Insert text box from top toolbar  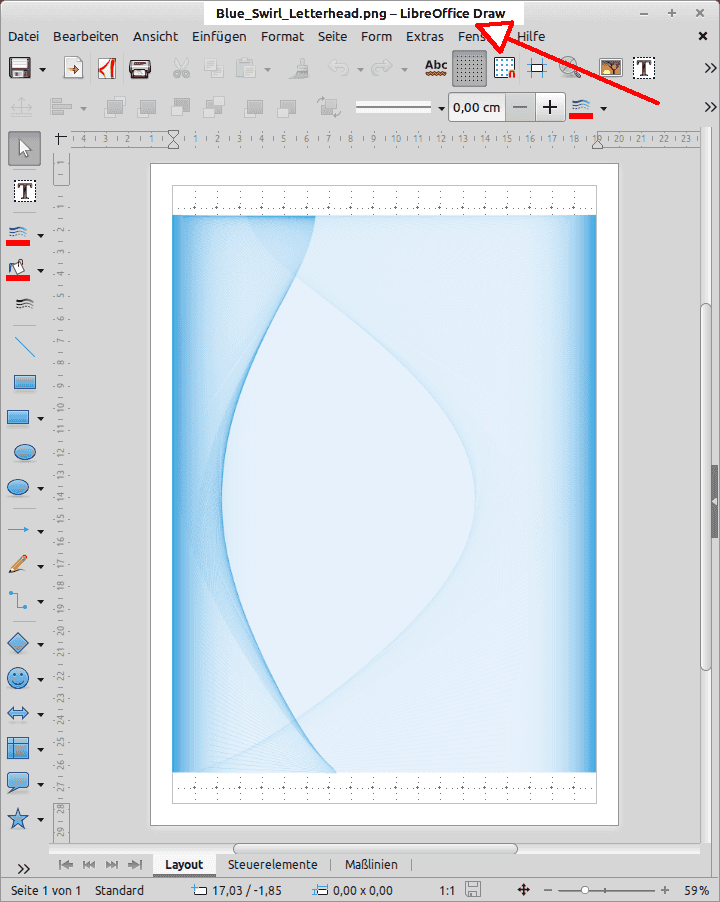point(644,68)
